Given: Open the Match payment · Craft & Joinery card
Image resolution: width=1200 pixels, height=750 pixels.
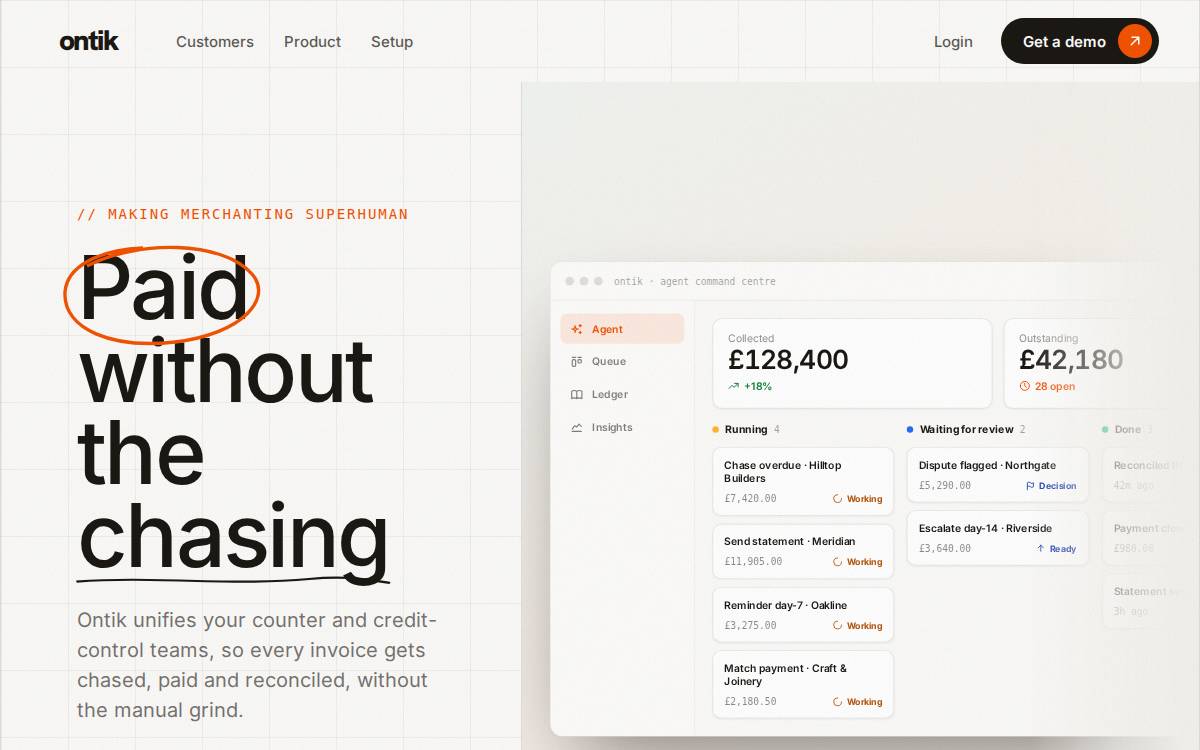Looking at the screenshot, I should 803,685.
